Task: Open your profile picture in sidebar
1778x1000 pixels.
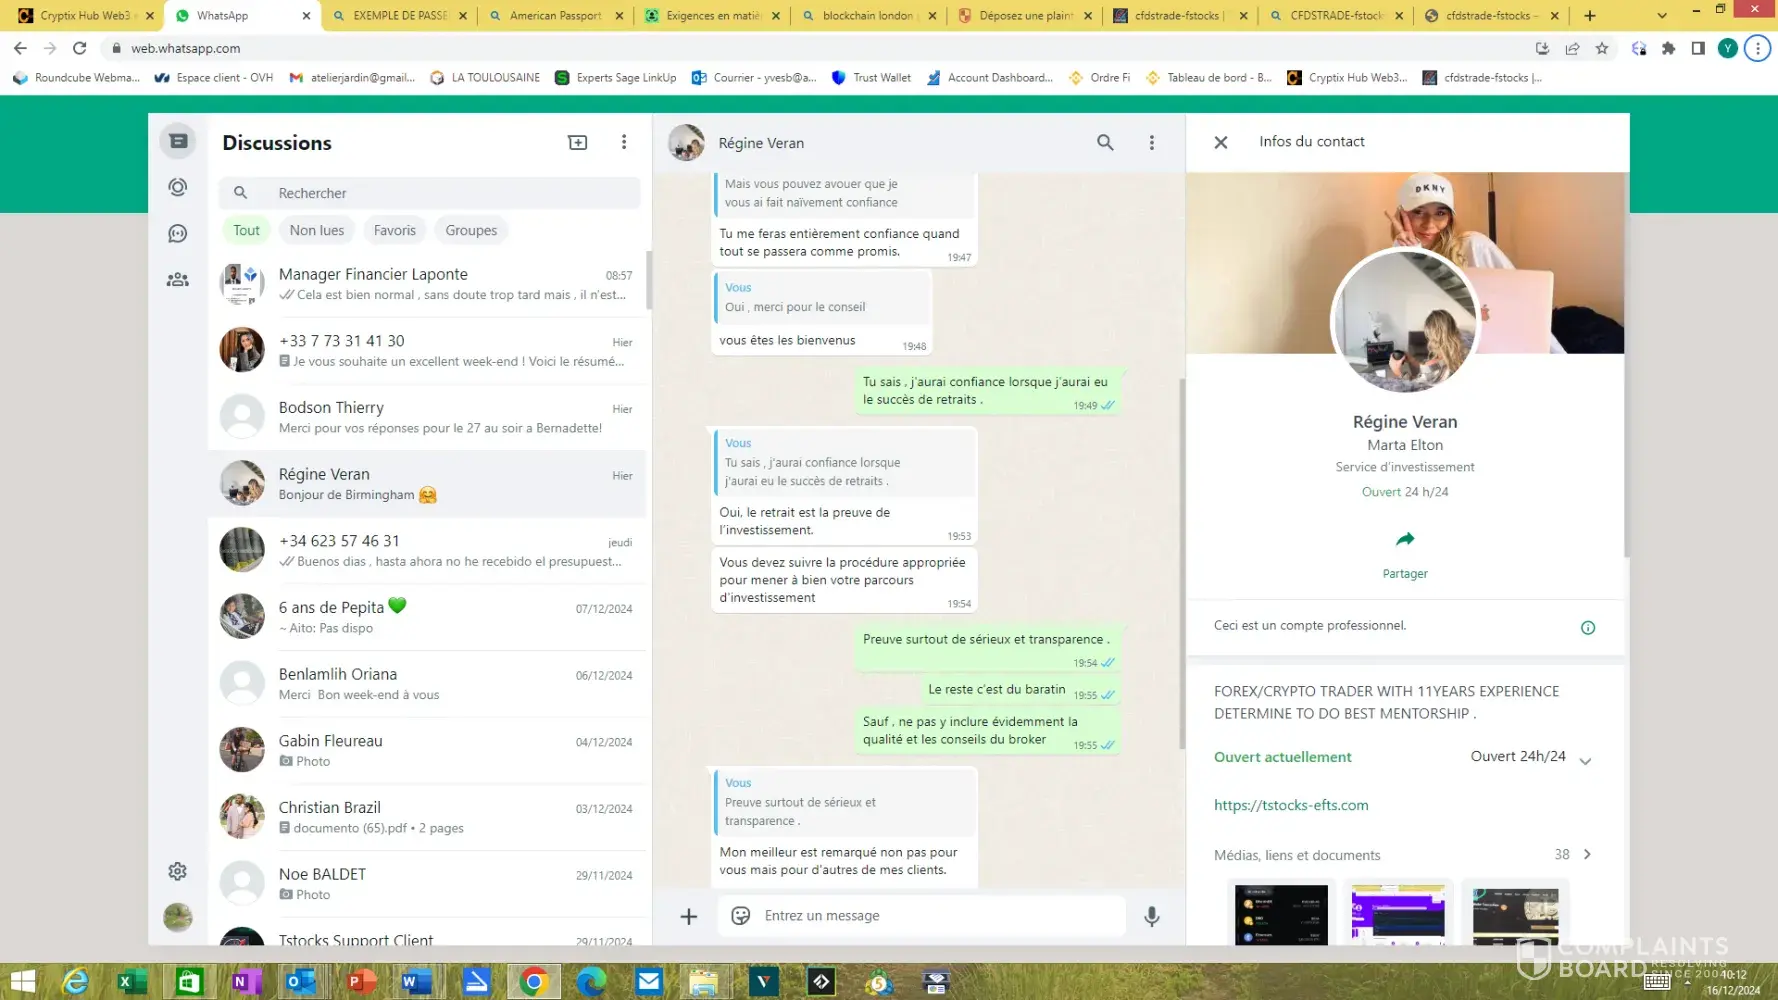Action: pyautogui.click(x=178, y=917)
